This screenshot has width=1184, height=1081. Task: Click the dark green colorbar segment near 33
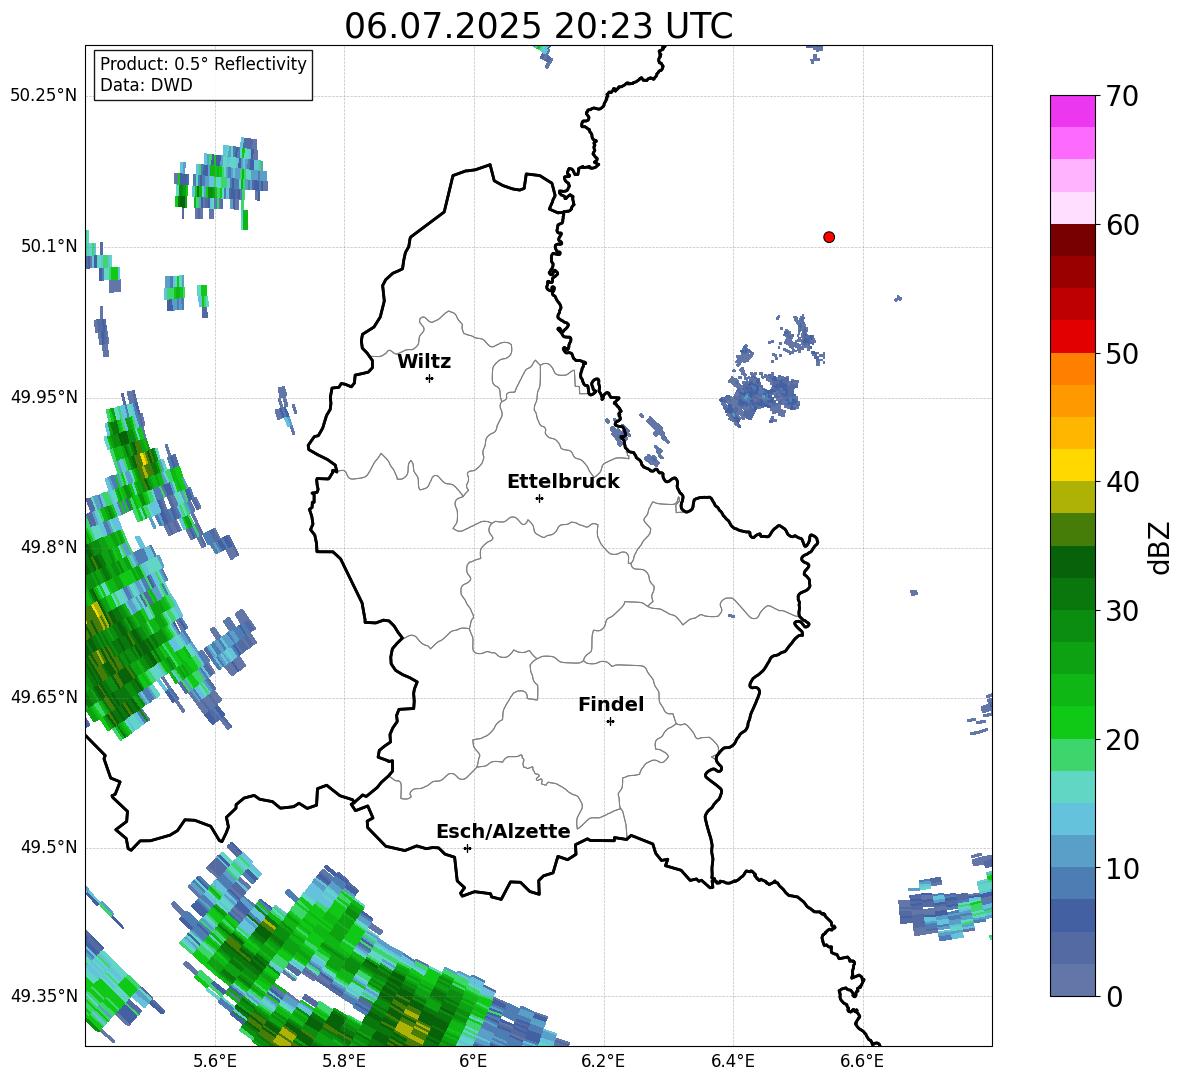[1072, 562]
